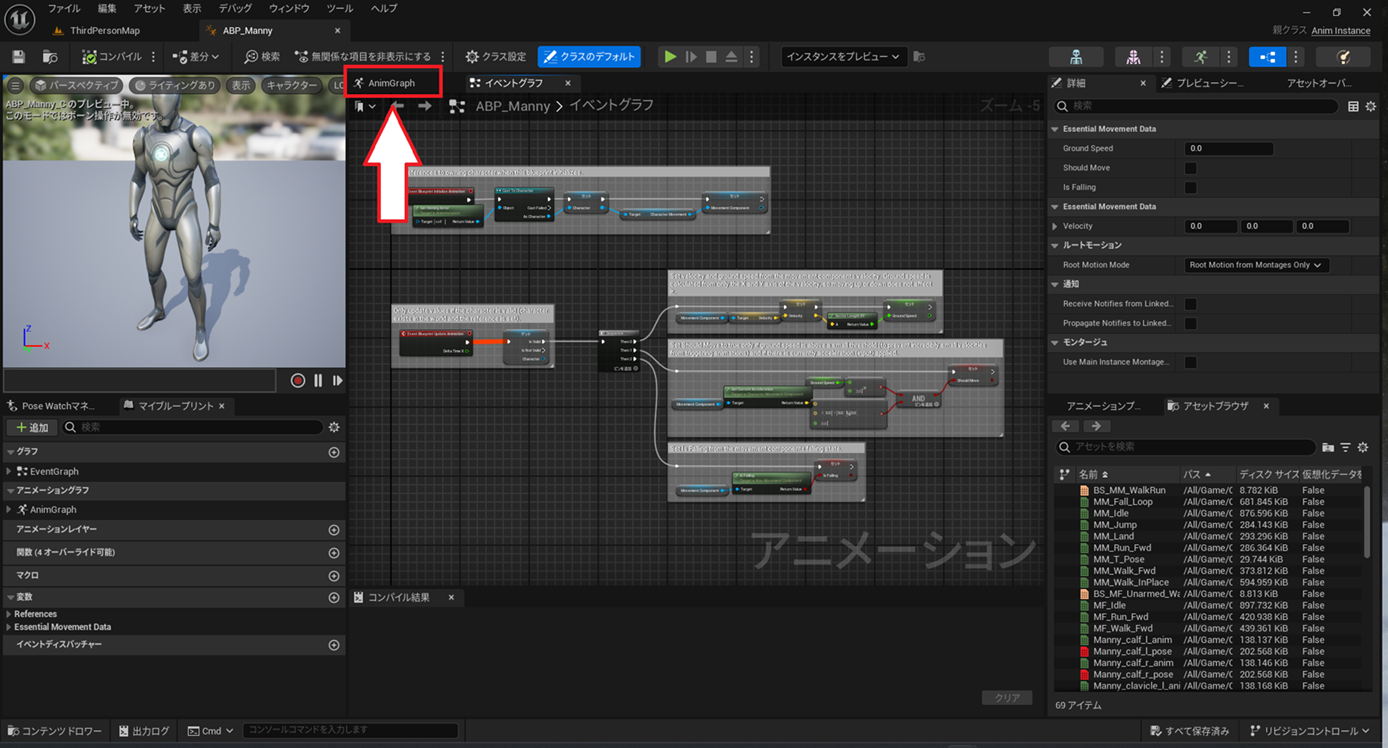1388x748 pixels.
Task: Click the Ground Speed value slider field
Action: click(1228, 148)
